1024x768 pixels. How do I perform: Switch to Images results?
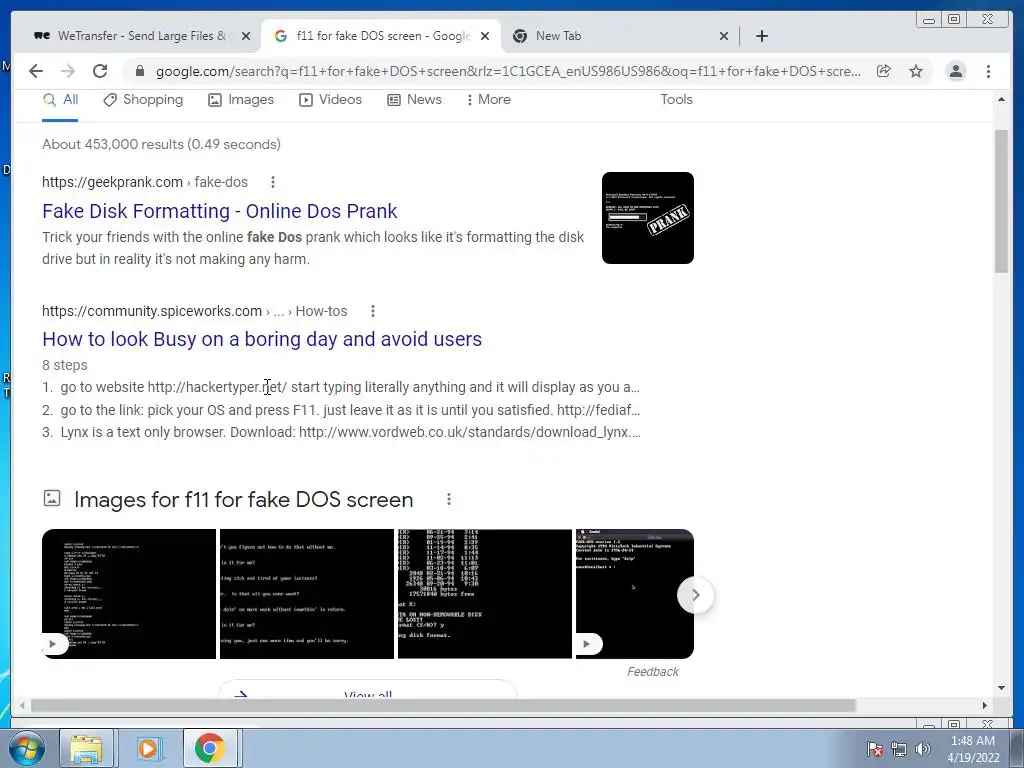click(x=241, y=100)
